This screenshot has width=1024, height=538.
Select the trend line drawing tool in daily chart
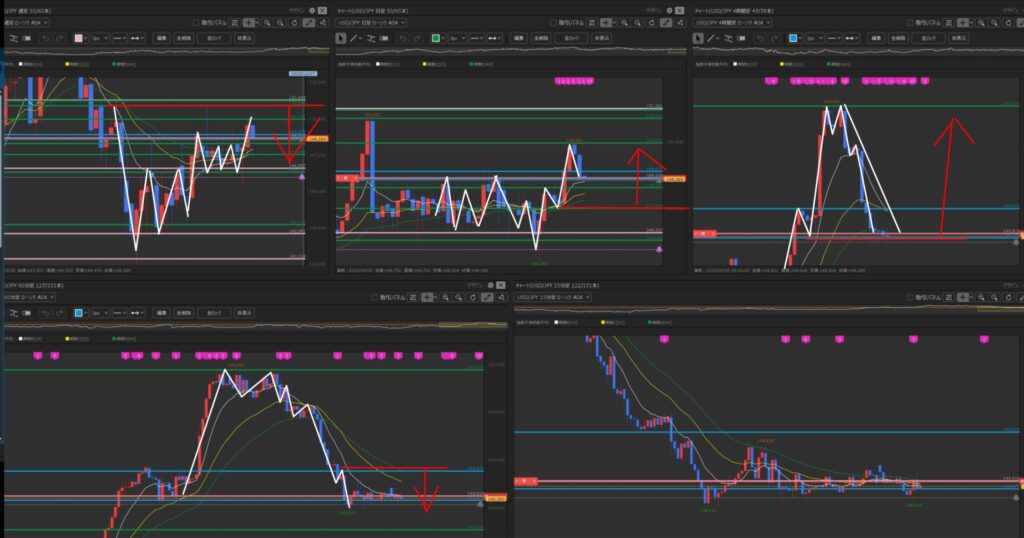click(x=354, y=37)
